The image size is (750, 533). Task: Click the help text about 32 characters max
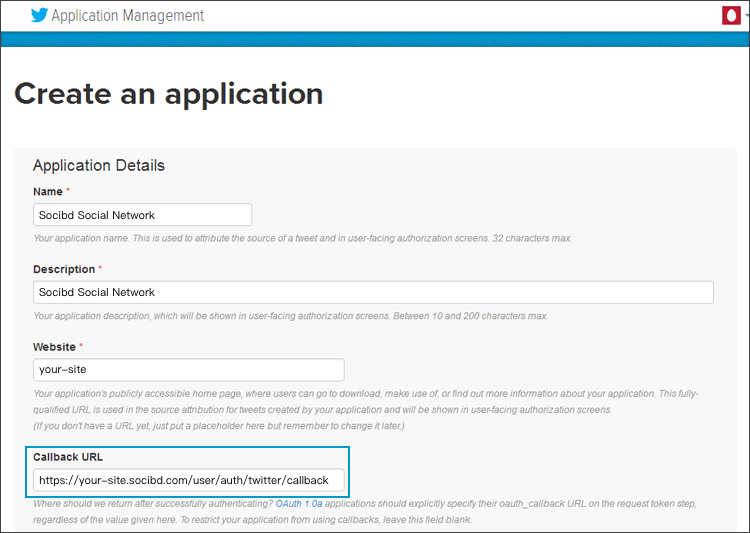click(x=302, y=238)
